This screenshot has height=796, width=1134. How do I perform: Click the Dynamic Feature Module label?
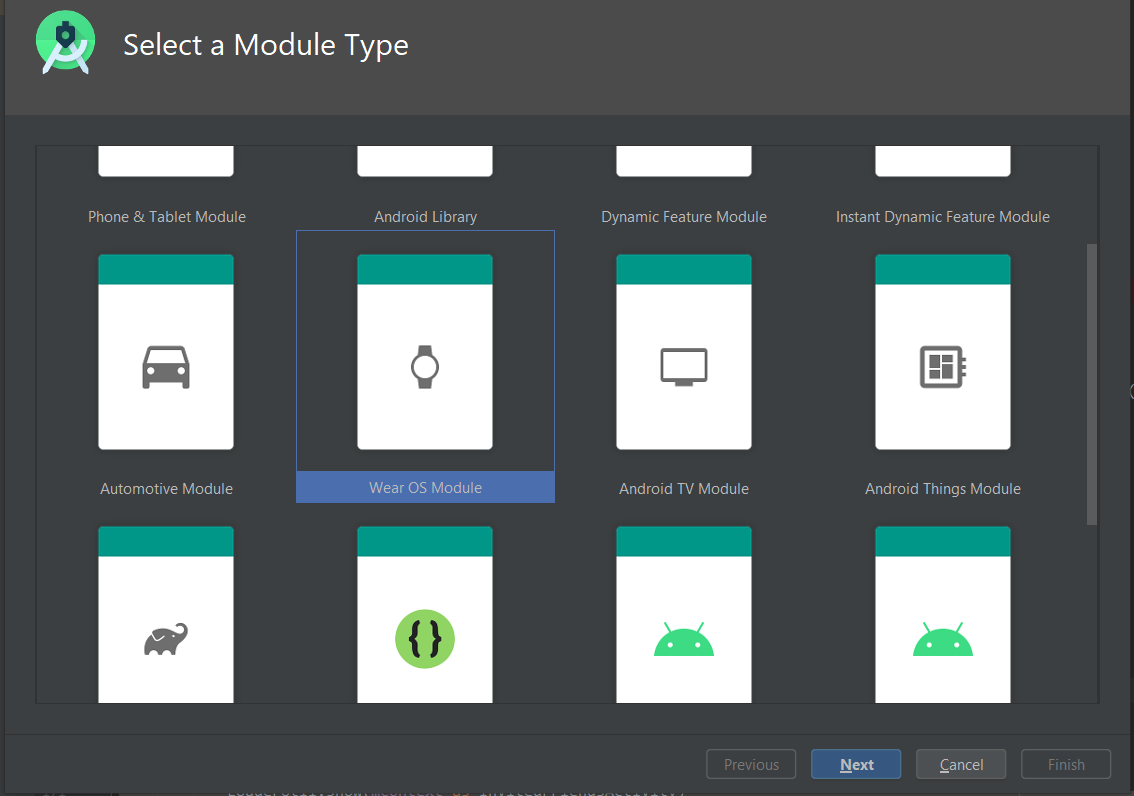click(x=683, y=217)
